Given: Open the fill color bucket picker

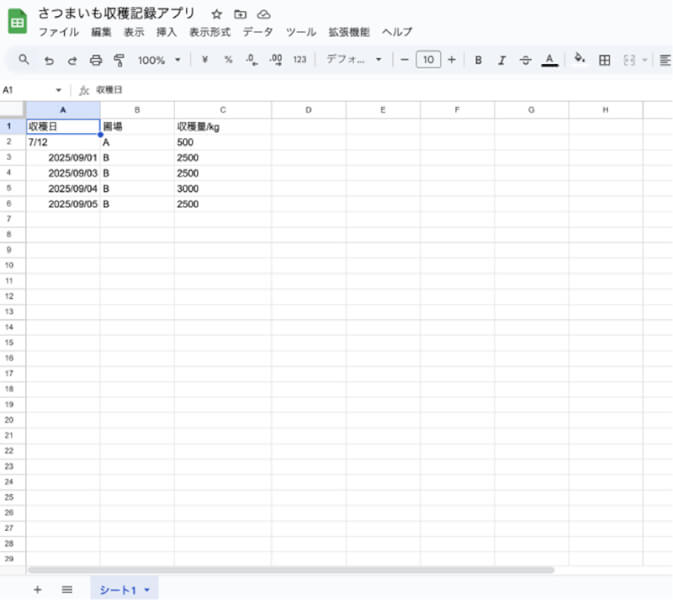Looking at the screenshot, I should tap(578, 60).
